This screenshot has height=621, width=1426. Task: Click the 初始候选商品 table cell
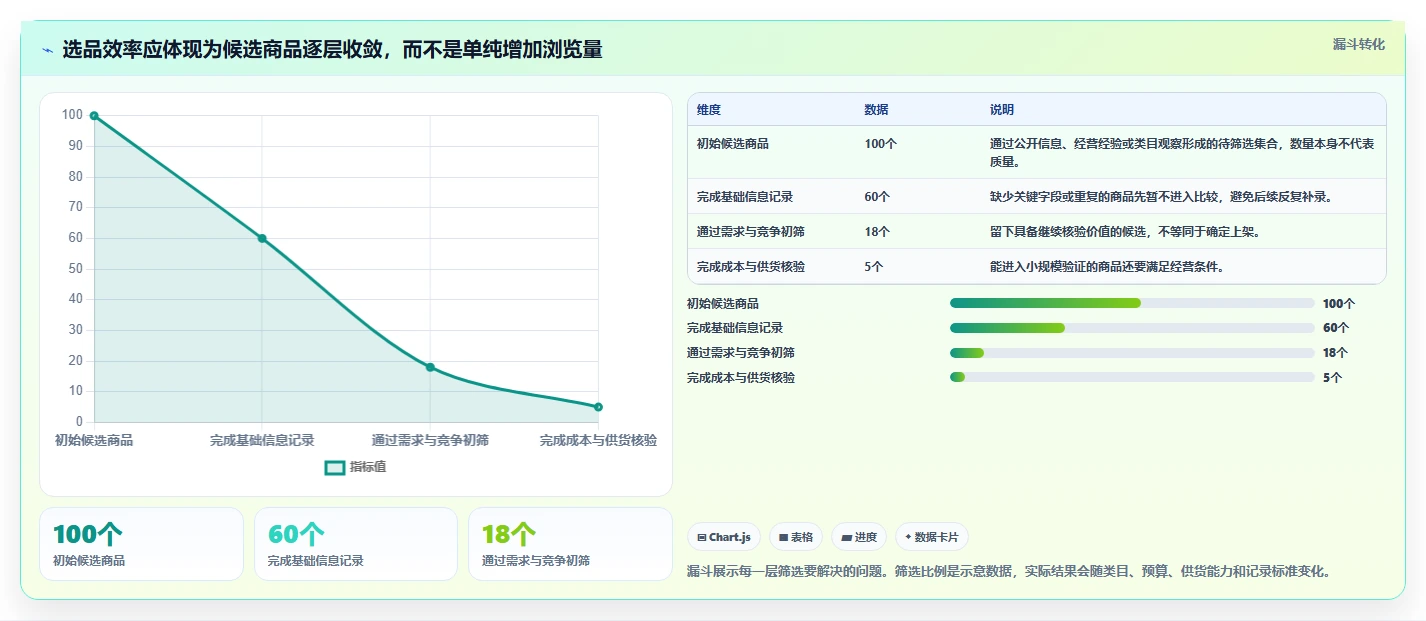point(733,144)
